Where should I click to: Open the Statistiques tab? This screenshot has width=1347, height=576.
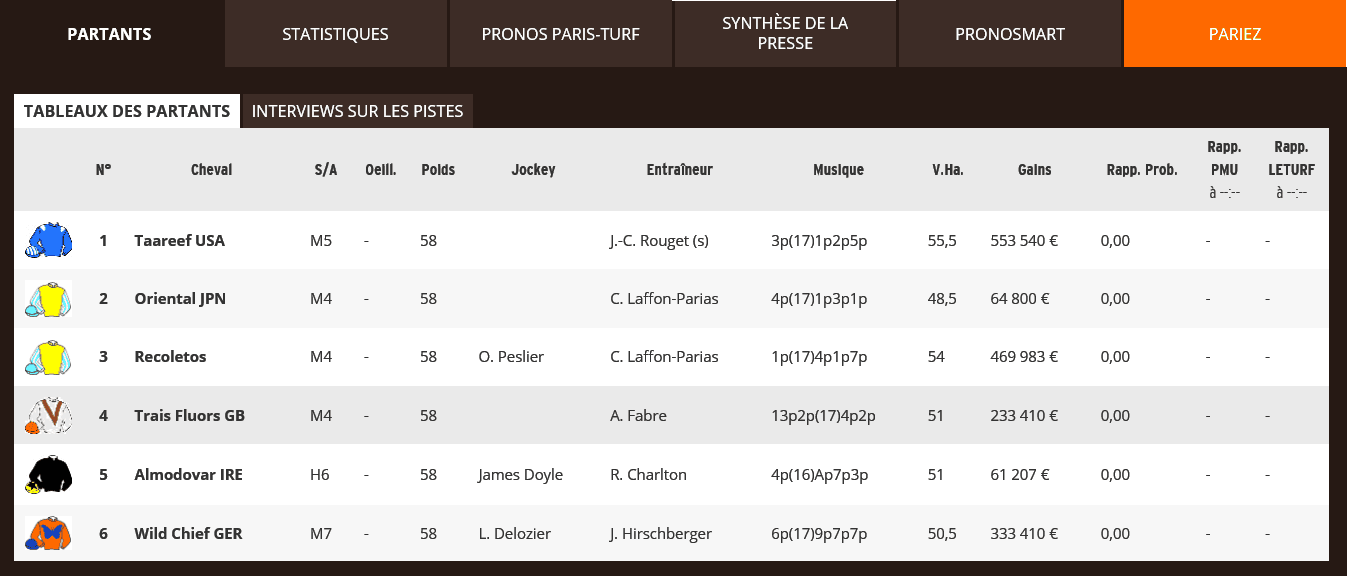point(335,34)
